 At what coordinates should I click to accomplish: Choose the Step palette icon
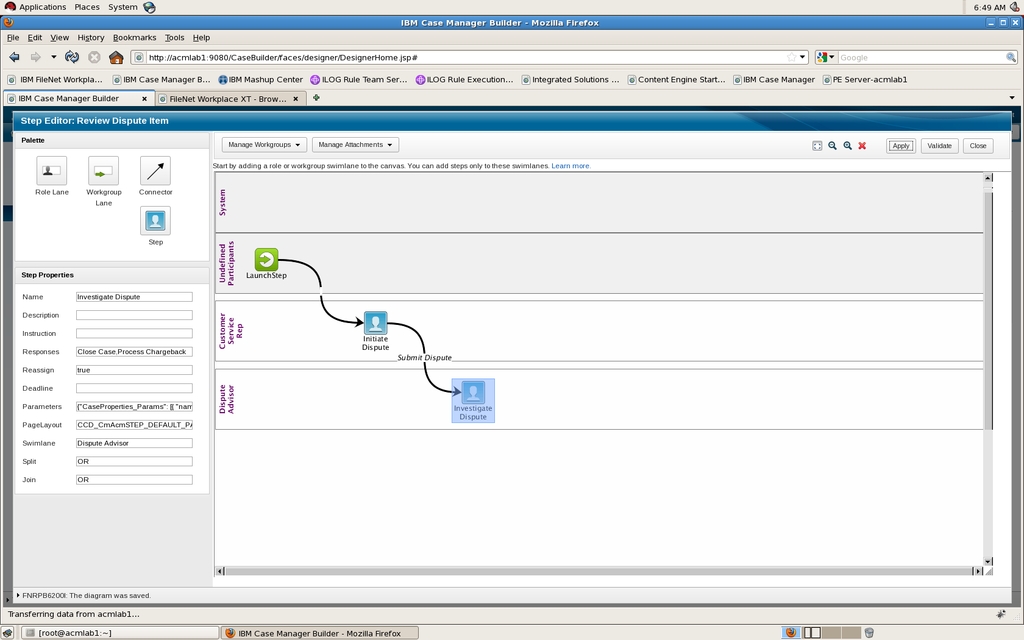[155, 221]
